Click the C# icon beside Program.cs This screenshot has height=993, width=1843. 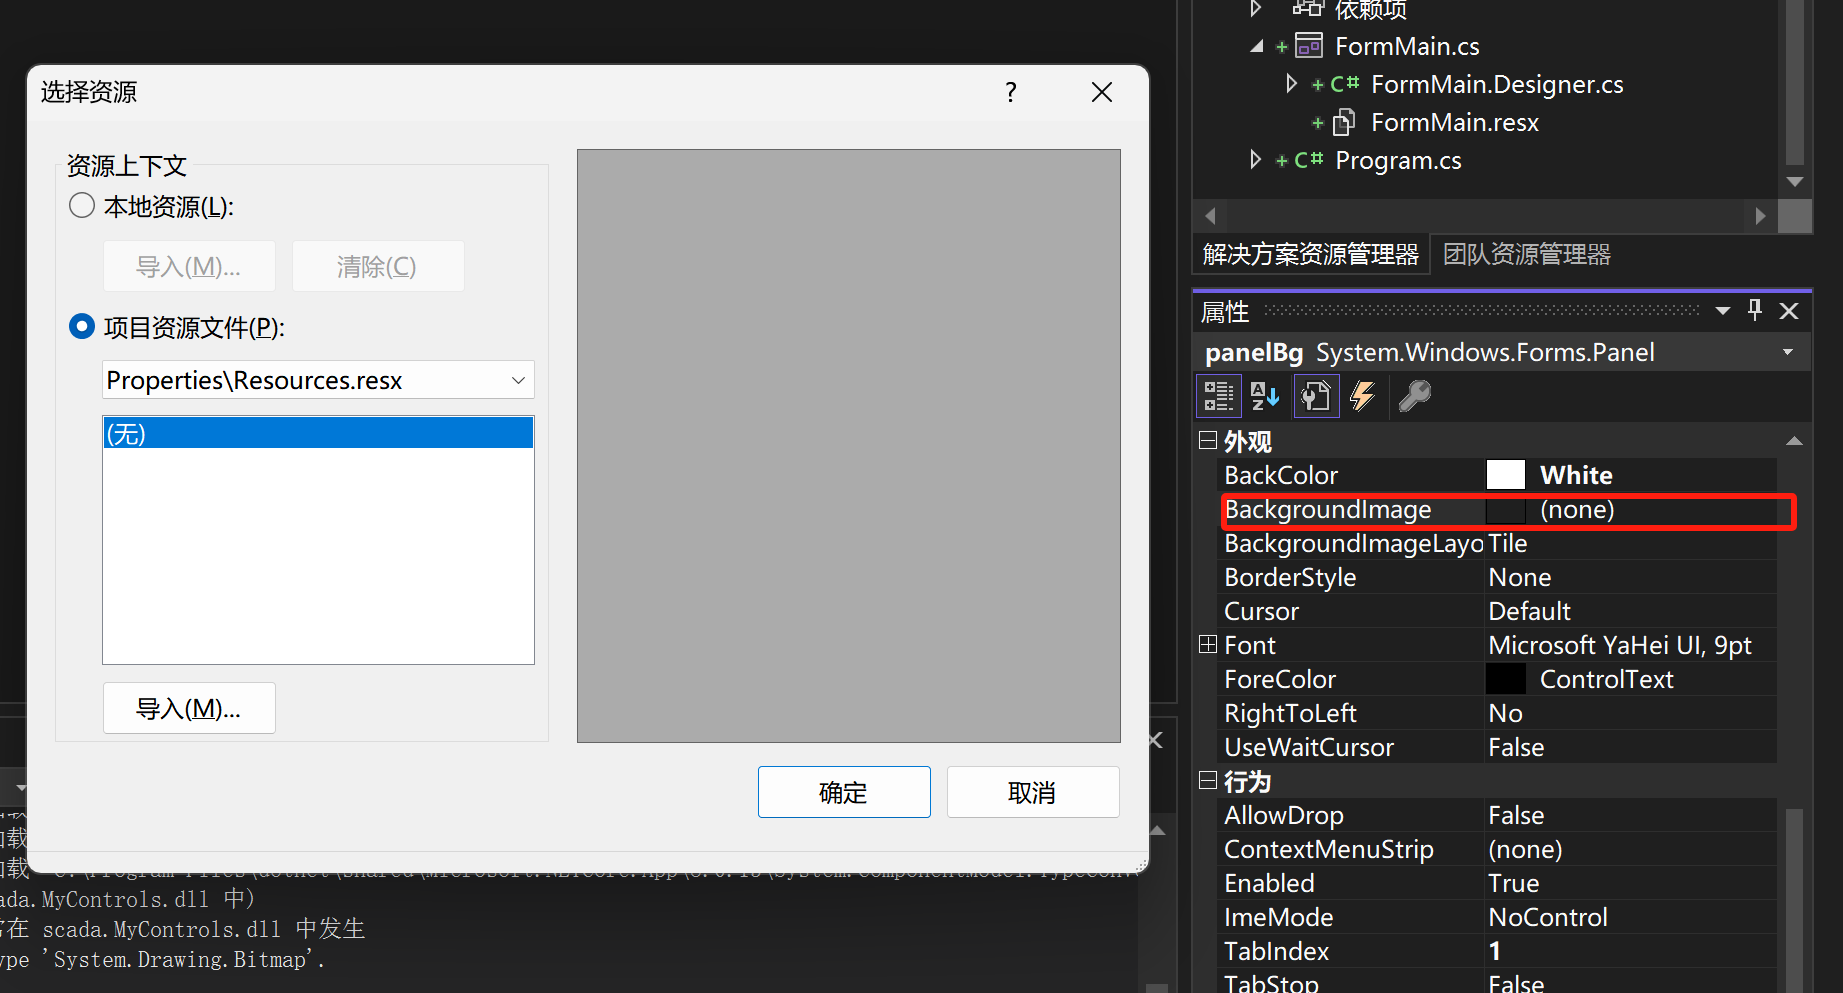1308,160
